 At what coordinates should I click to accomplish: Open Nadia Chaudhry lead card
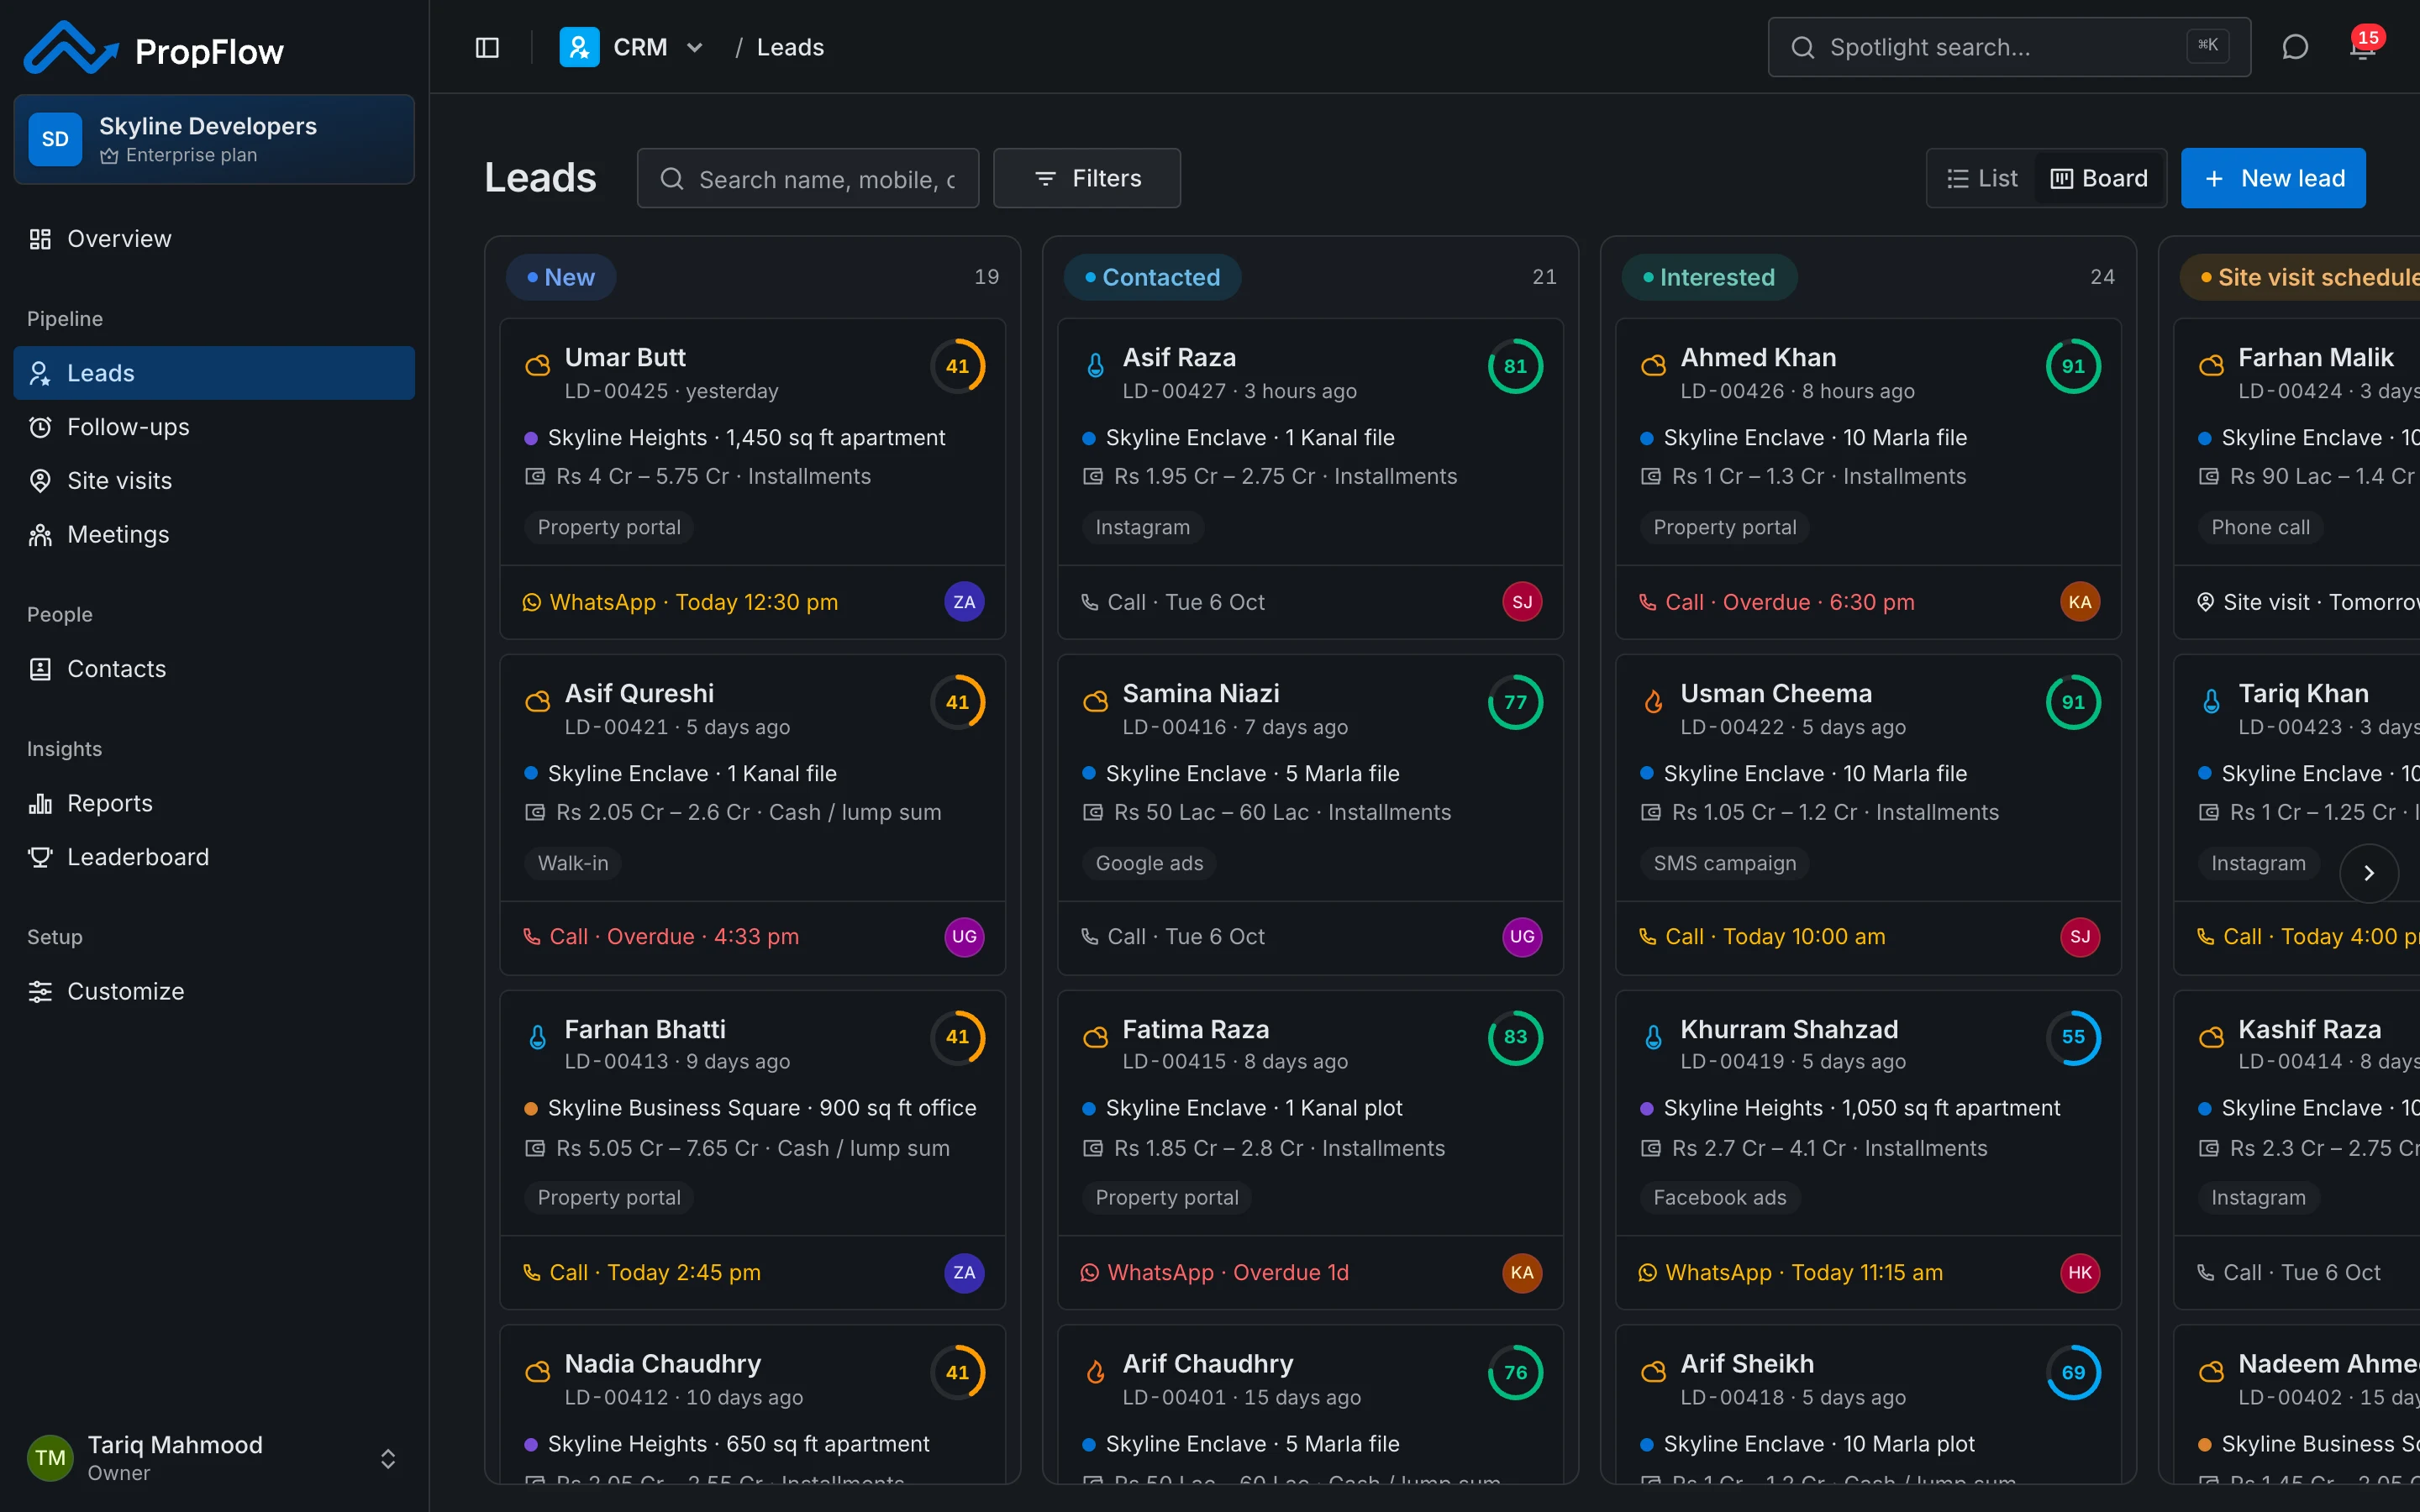[752, 1404]
